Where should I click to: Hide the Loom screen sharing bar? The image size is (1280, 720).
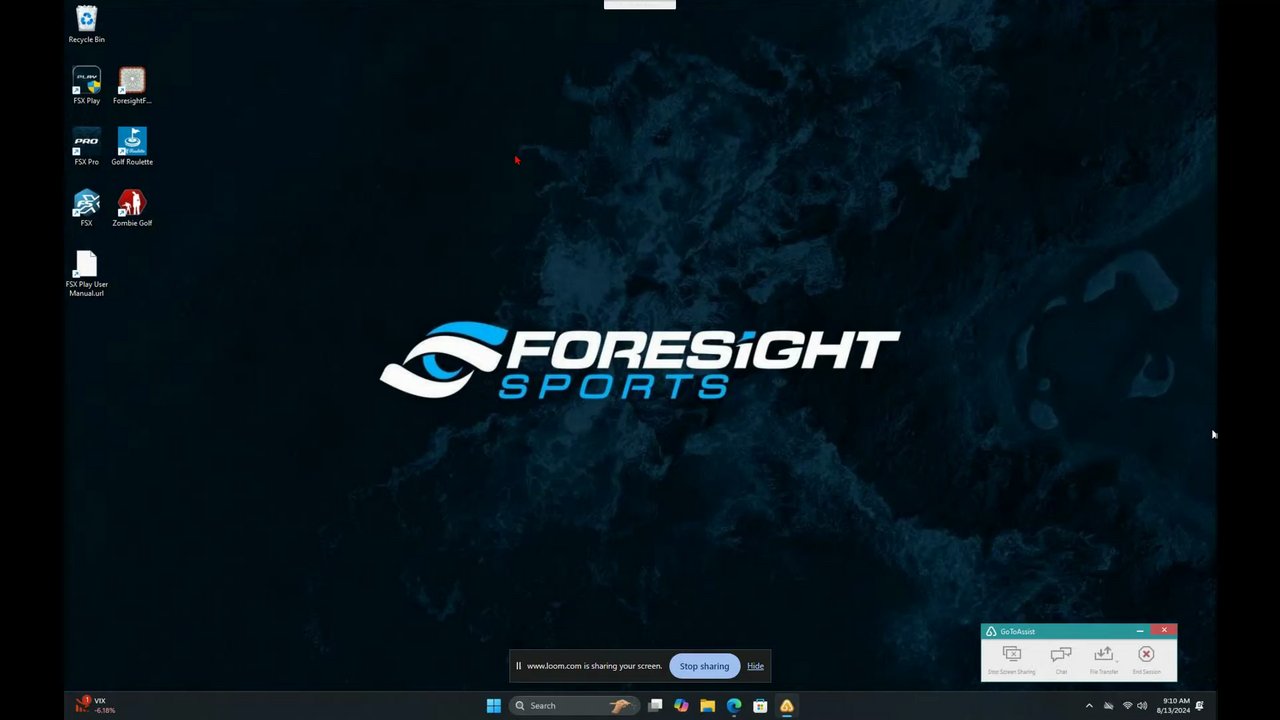click(755, 666)
